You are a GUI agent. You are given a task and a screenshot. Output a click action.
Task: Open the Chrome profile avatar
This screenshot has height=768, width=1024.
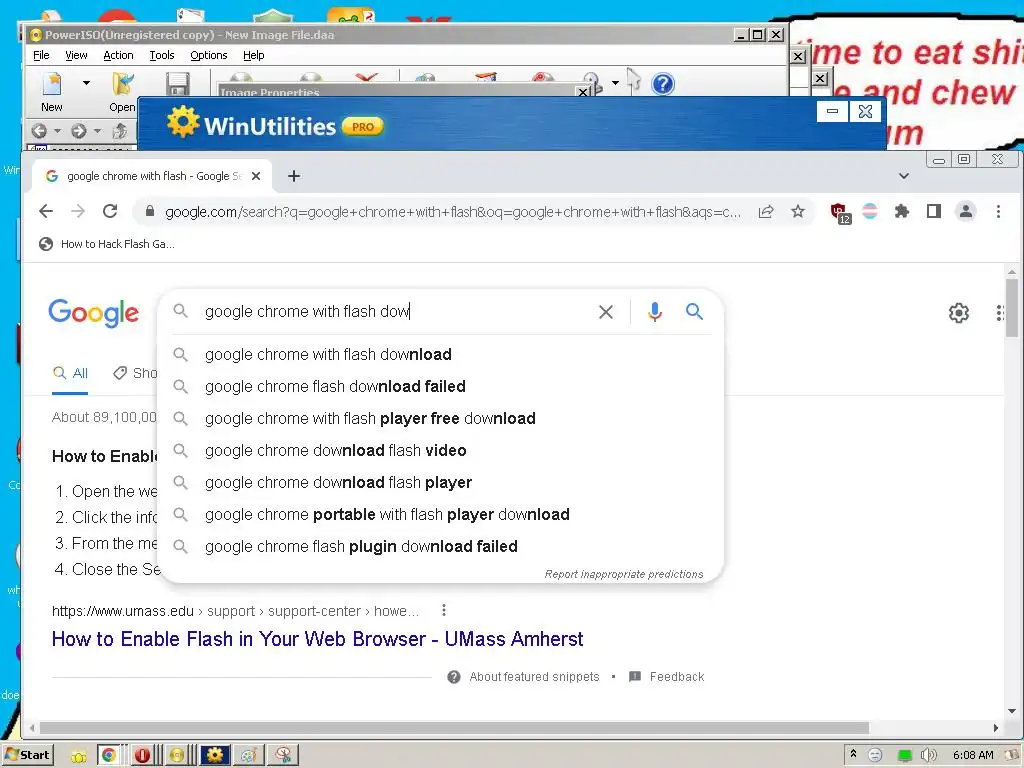tap(965, 211)
